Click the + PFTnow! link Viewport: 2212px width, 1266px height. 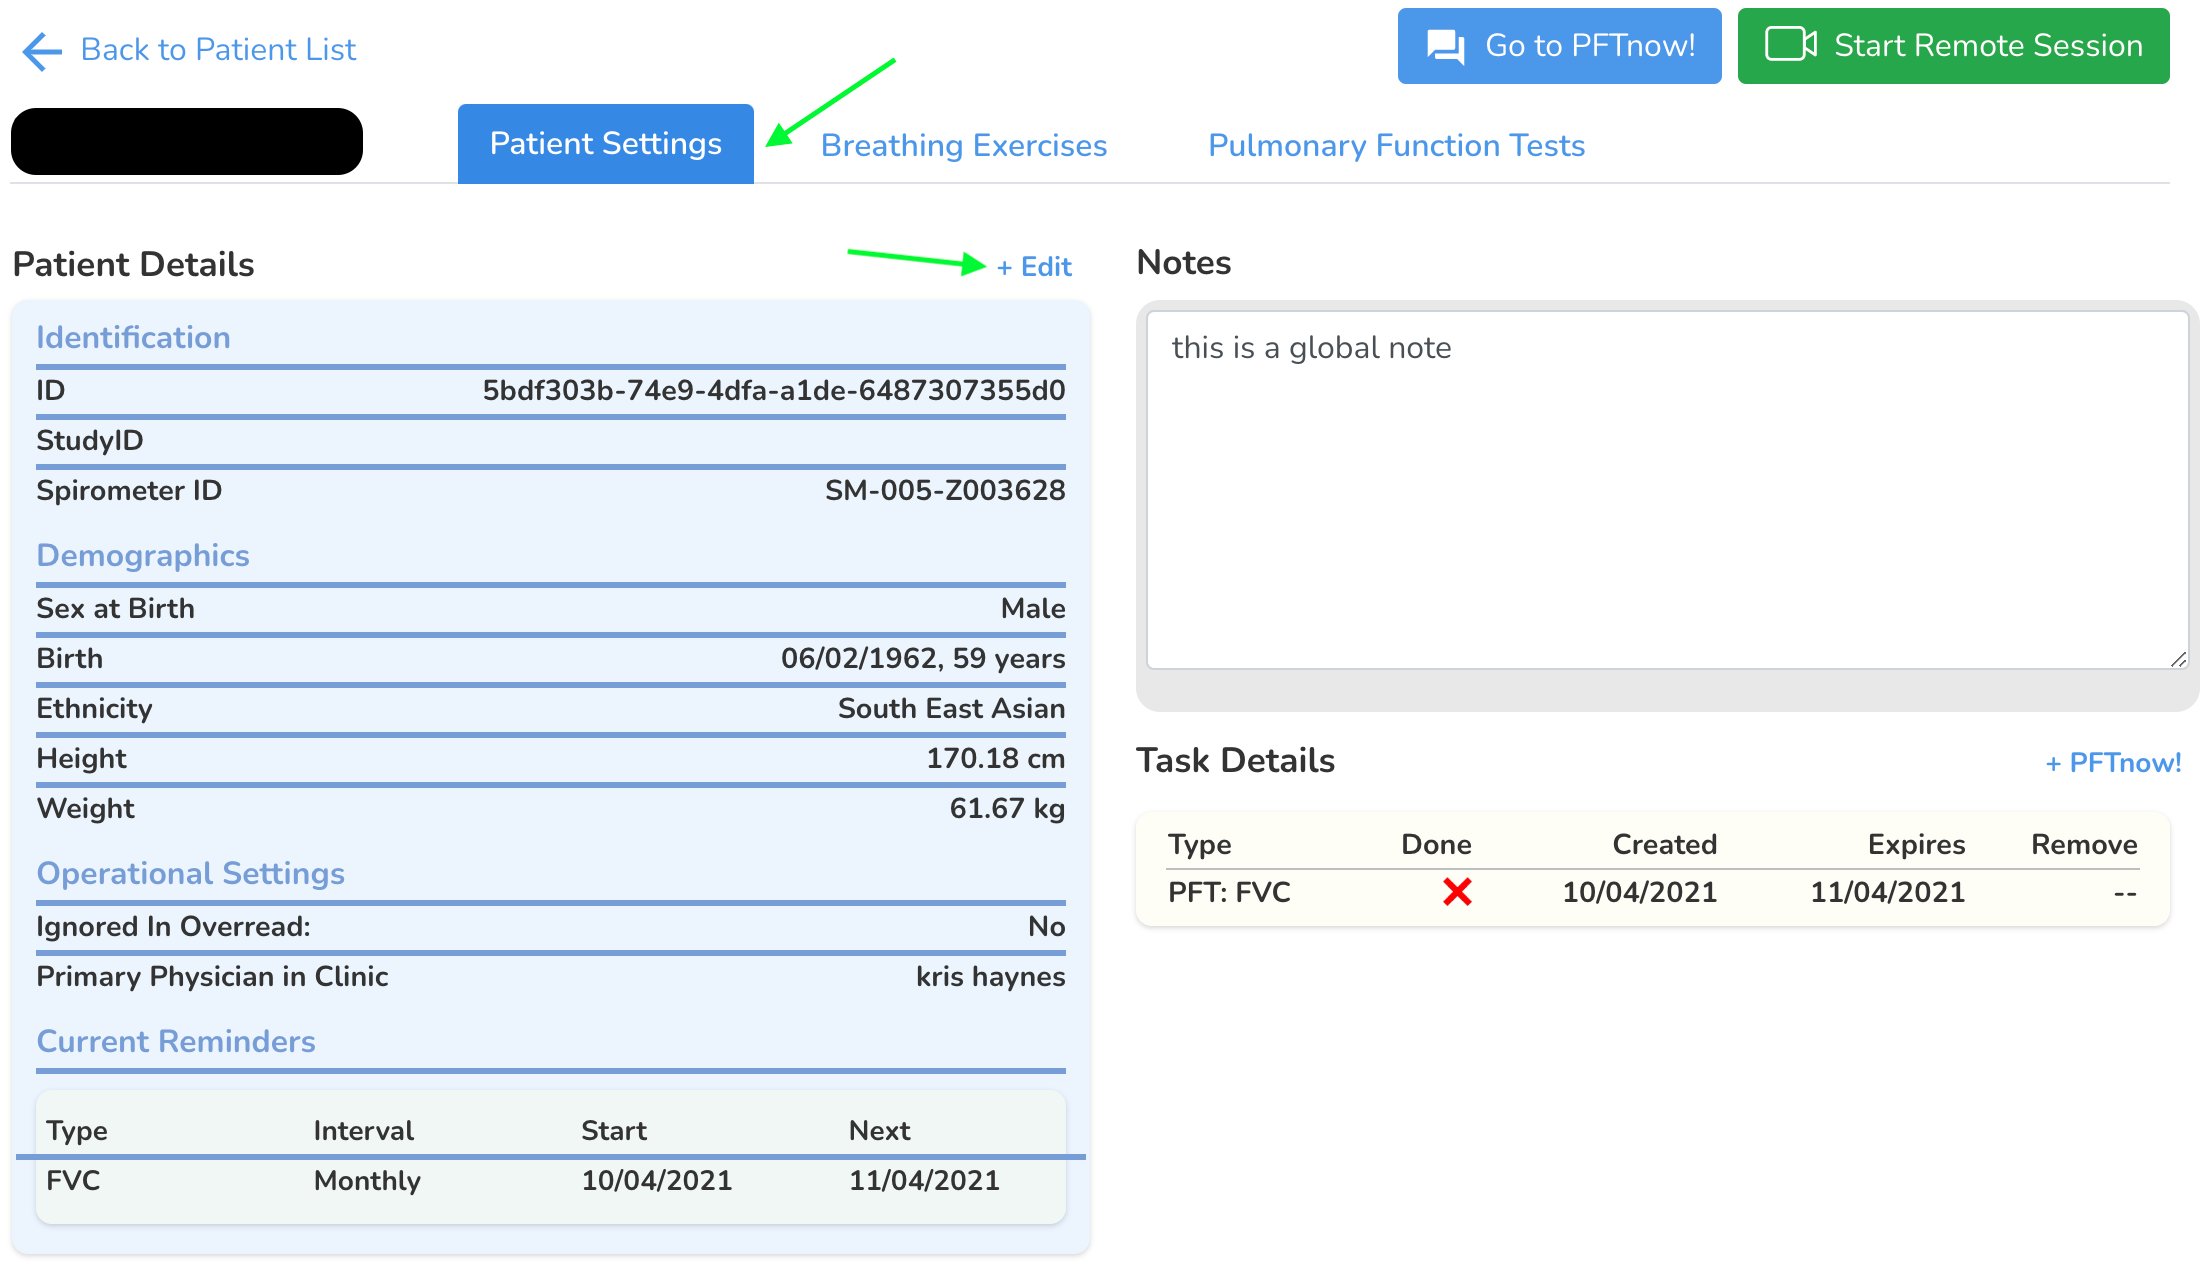[x=2113, y=763]
